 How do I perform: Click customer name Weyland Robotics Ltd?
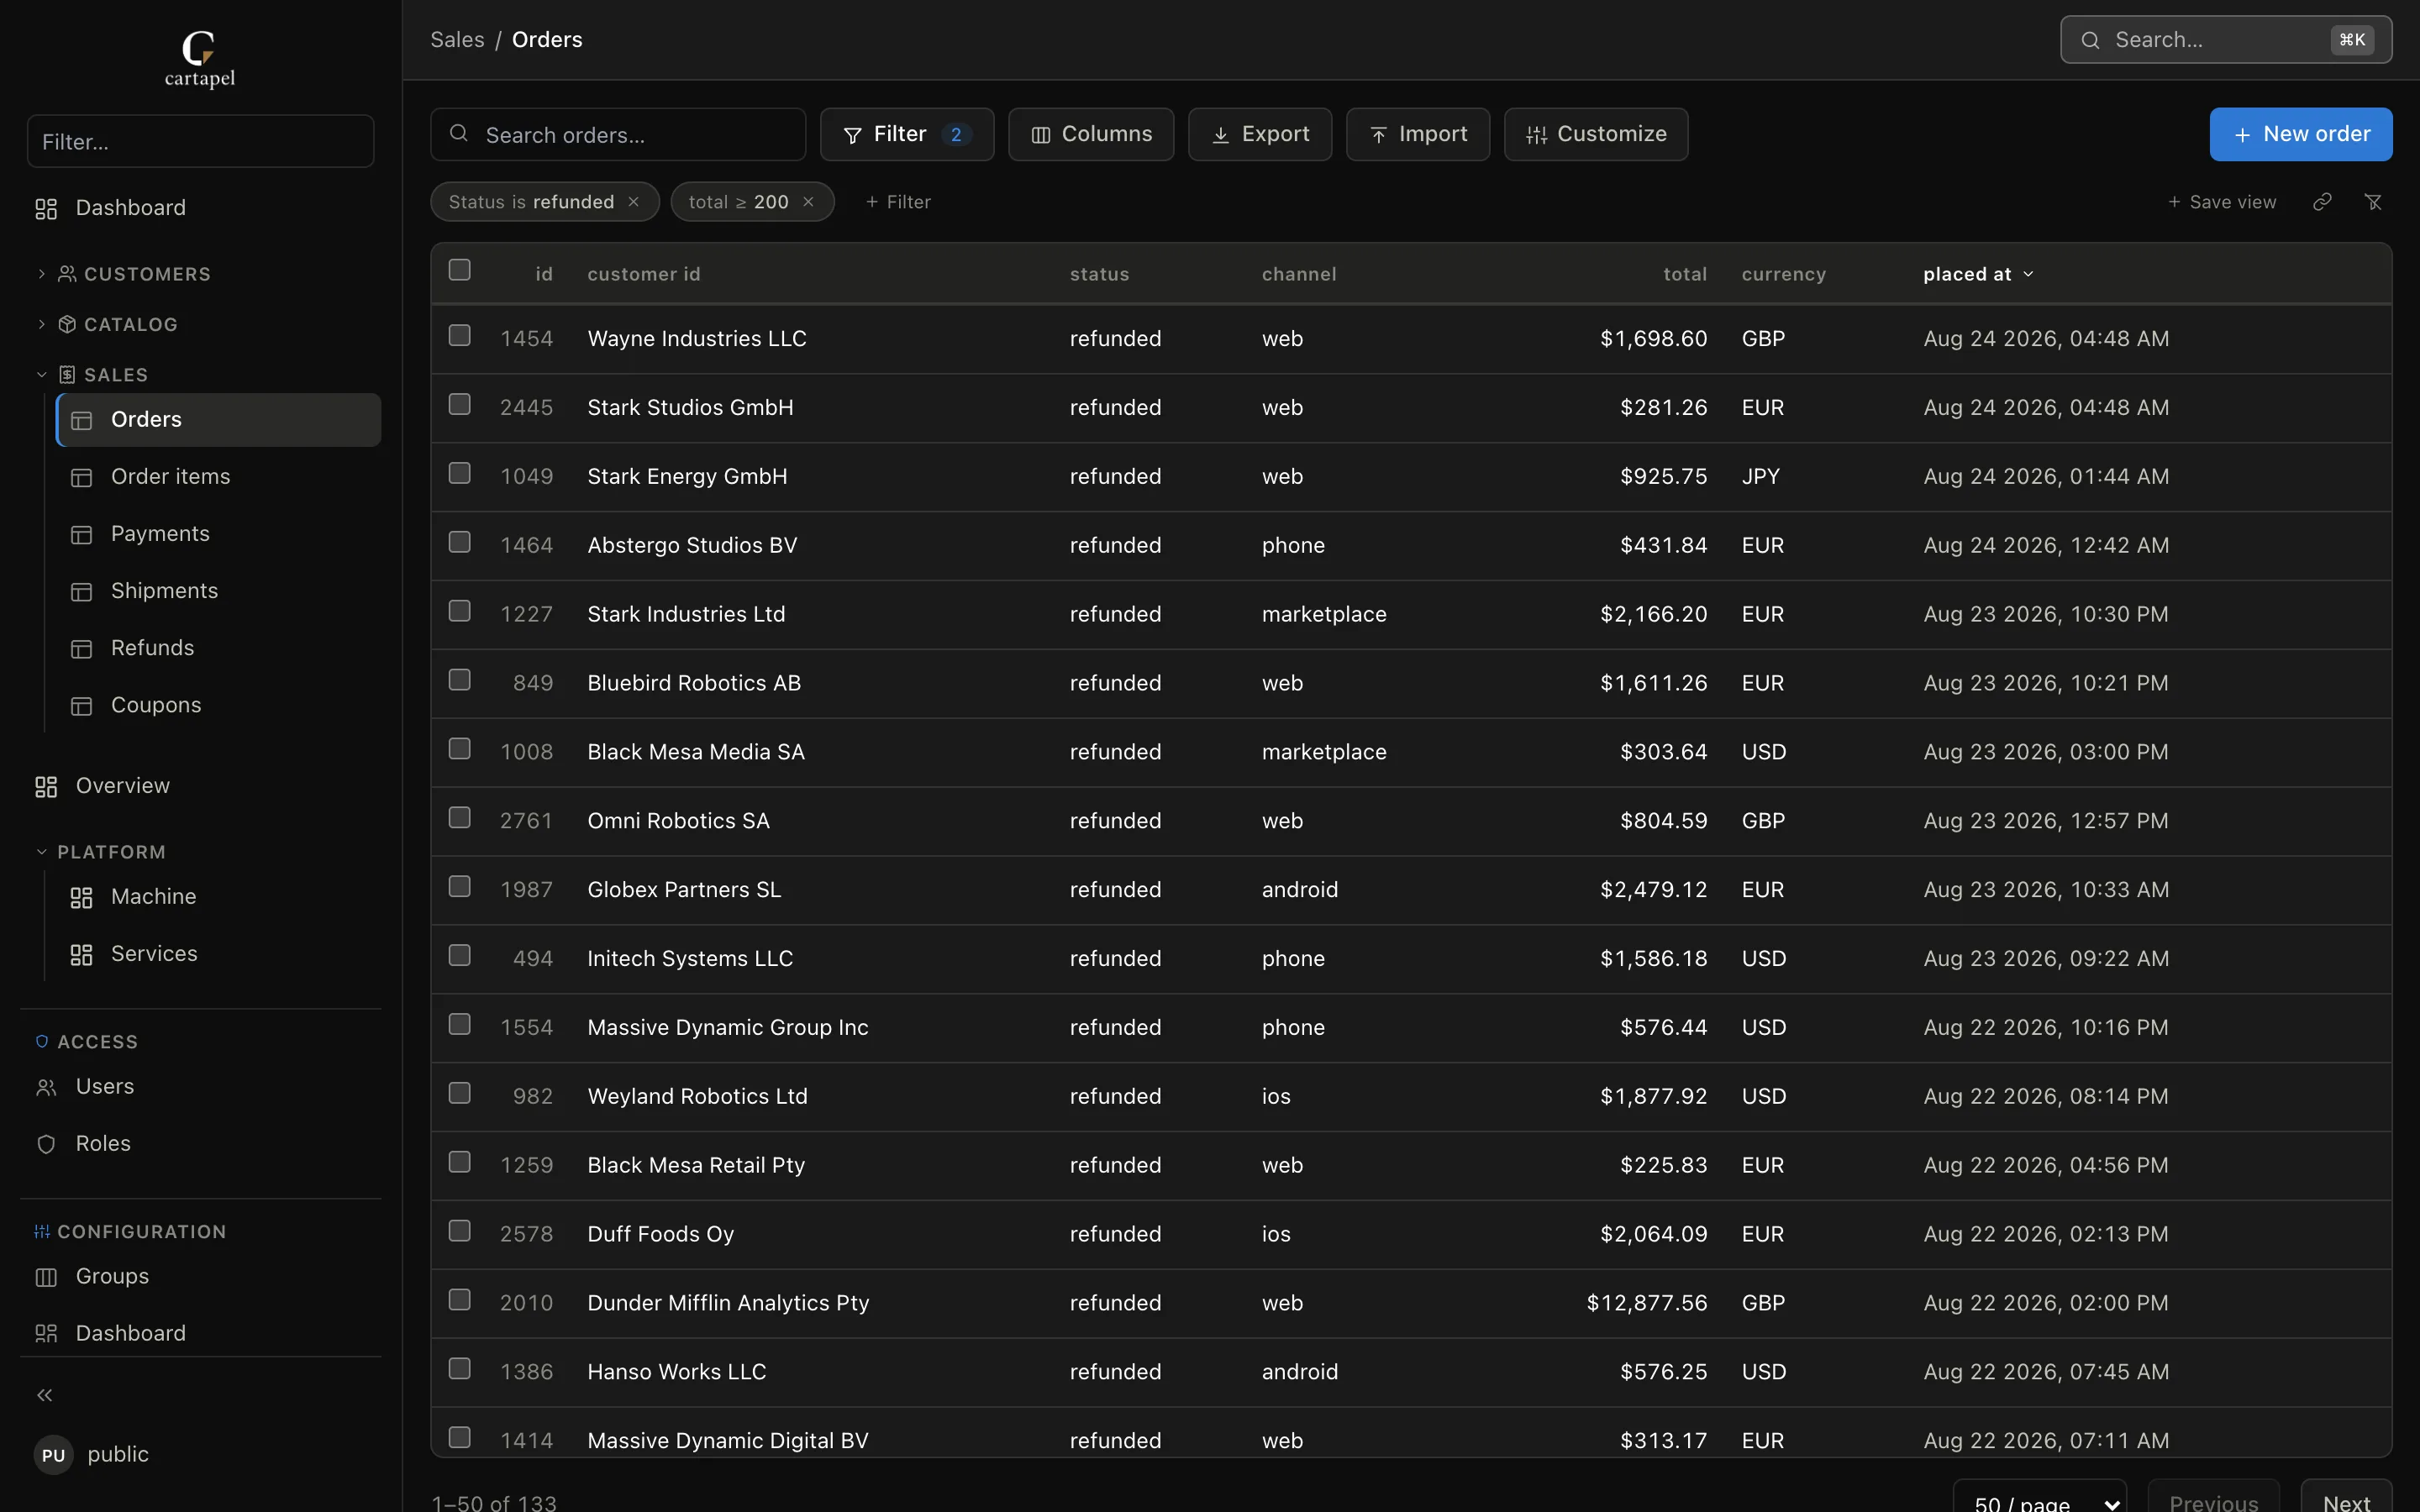(x=697, y=1096)
